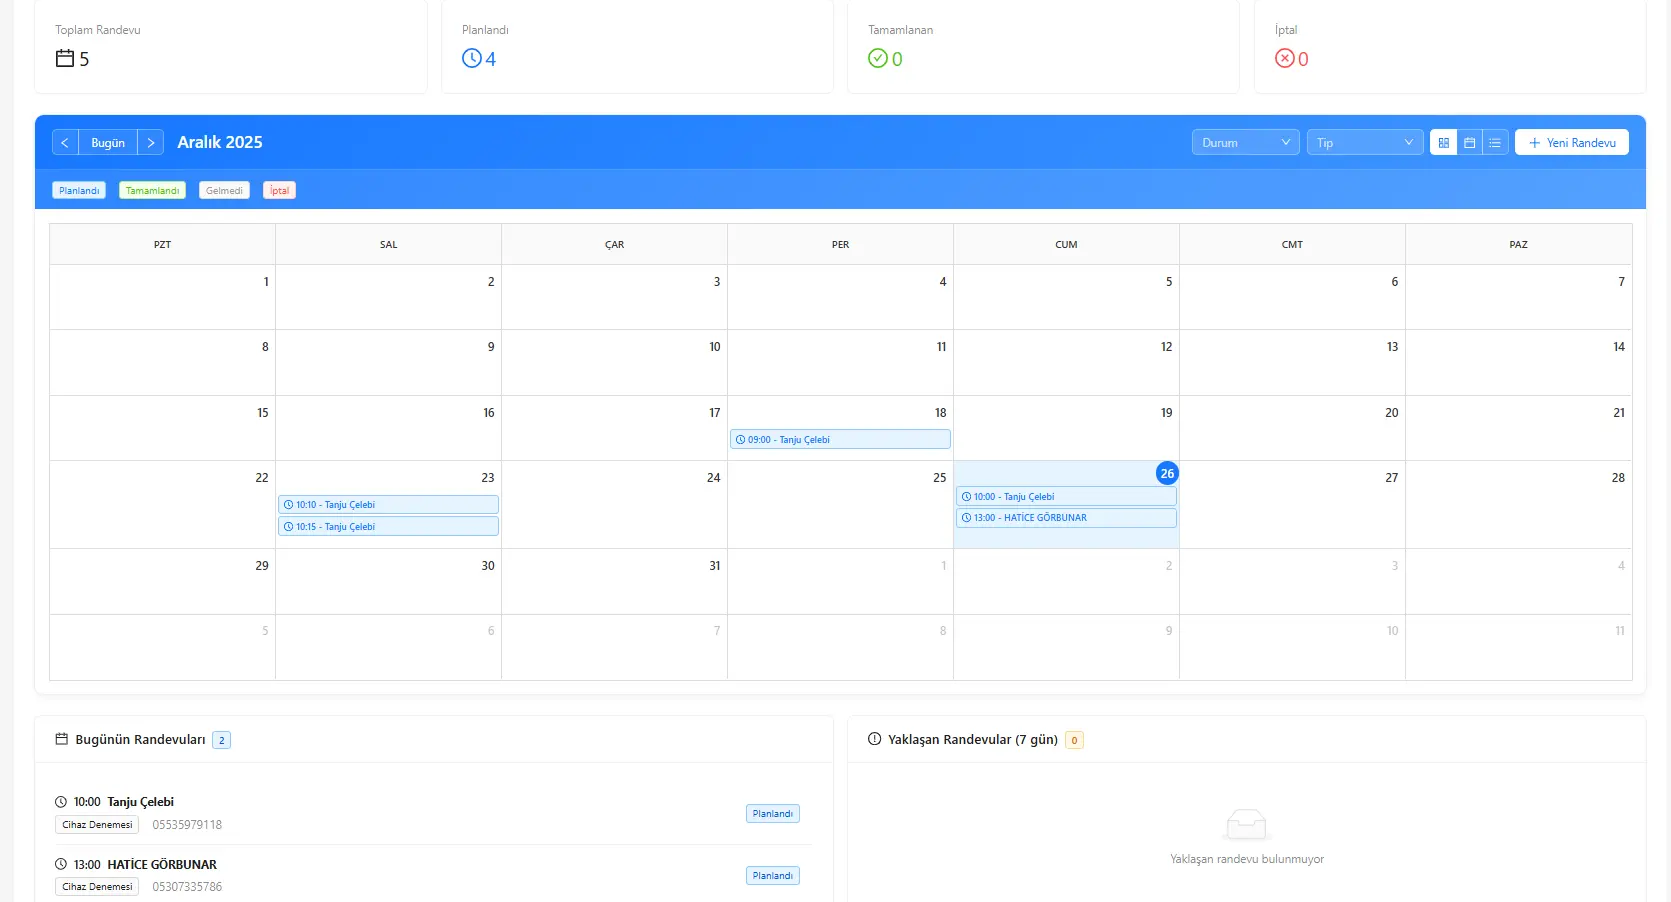Viewport: 1671px width, 902px height.
Task: Click the clock icon in 09:00 Tanju Çelebi event
Action: click(x=741, y=439)
